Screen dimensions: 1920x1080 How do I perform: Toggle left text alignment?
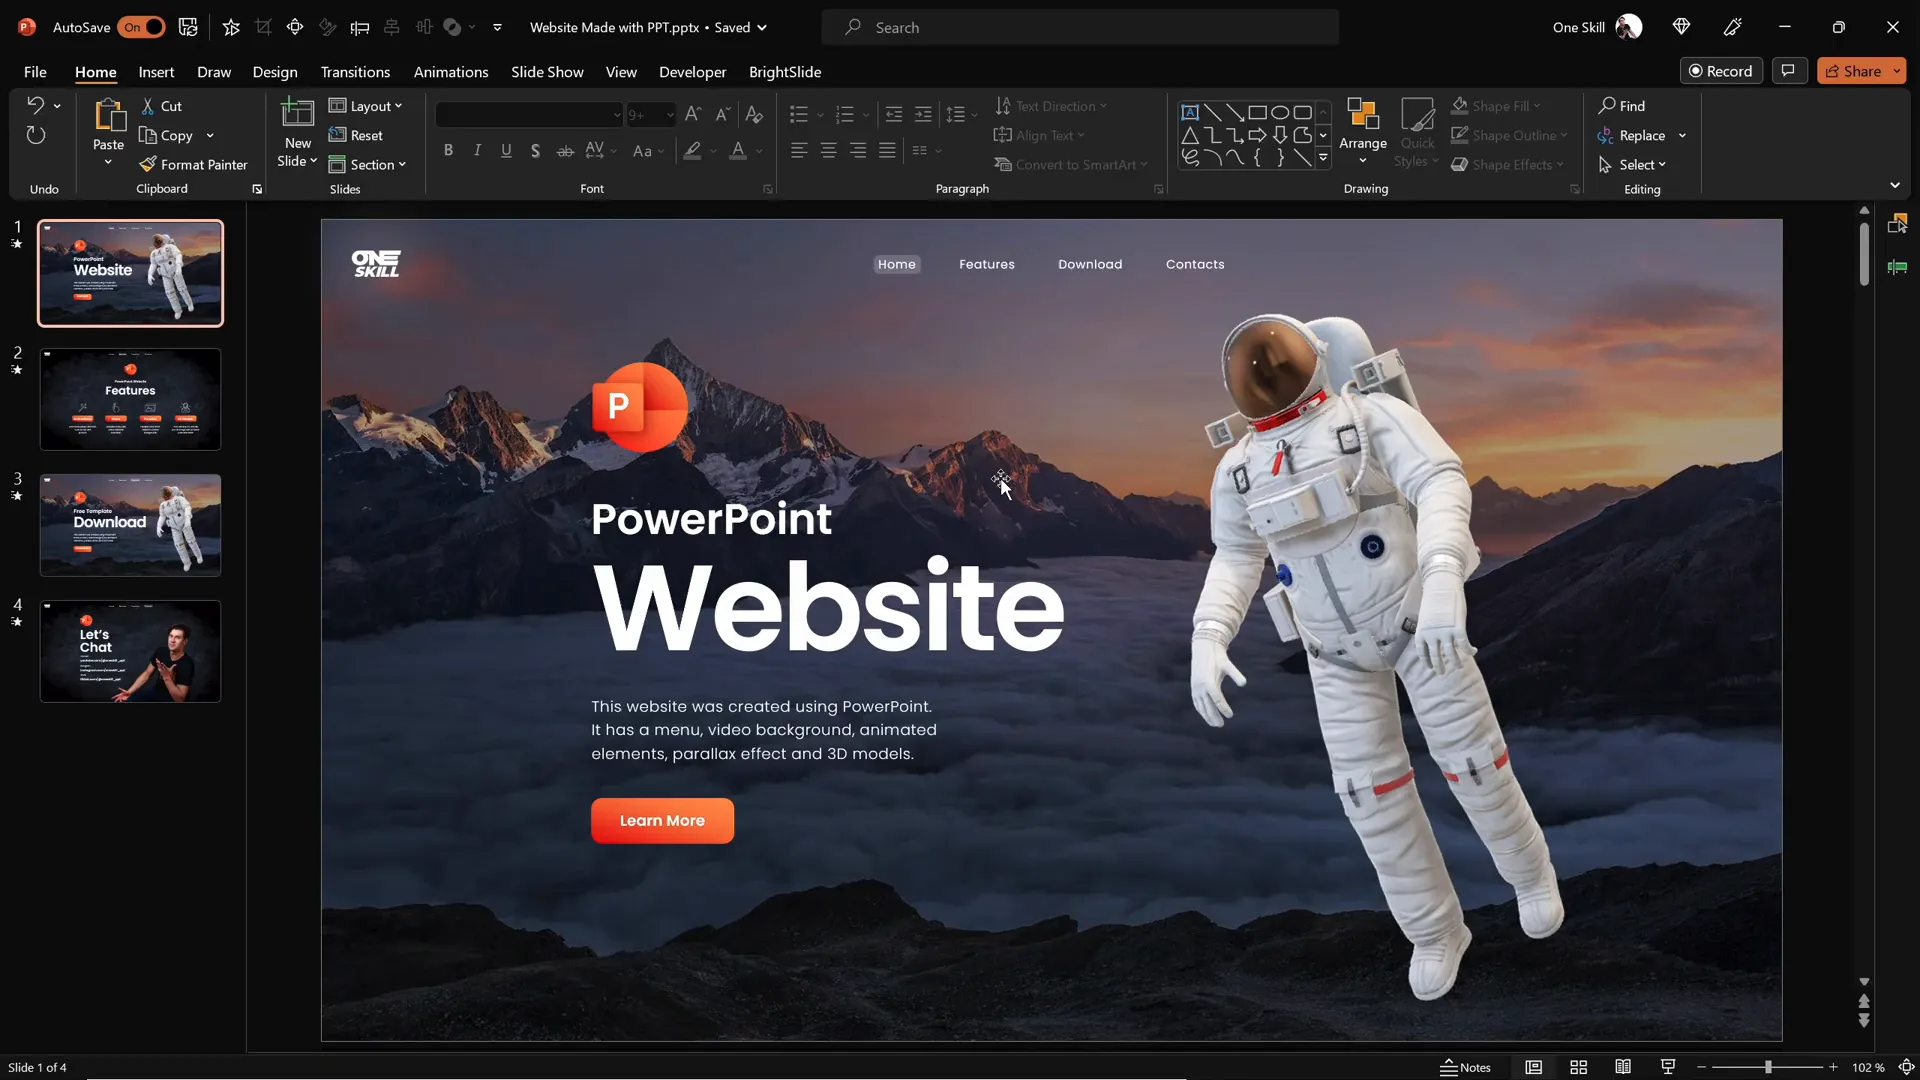coord(799,150)
